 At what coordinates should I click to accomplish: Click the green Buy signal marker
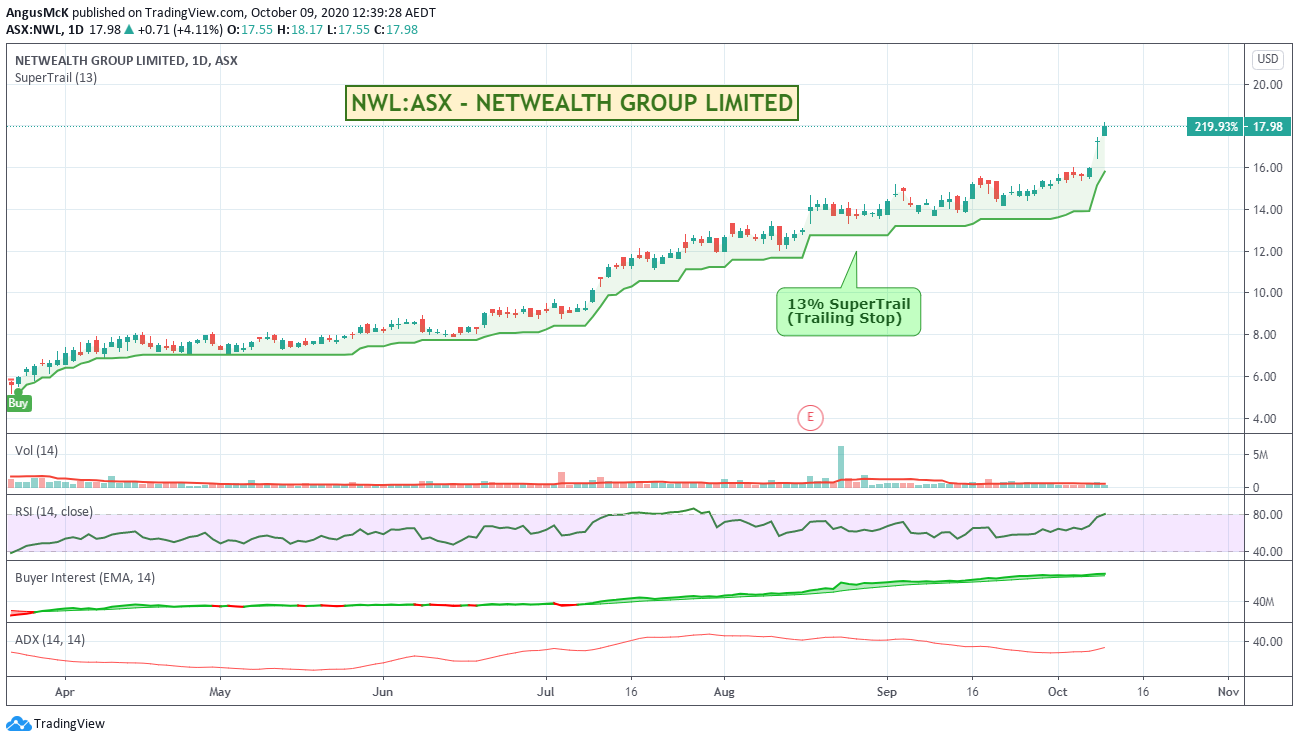click(x=19, y=403)
